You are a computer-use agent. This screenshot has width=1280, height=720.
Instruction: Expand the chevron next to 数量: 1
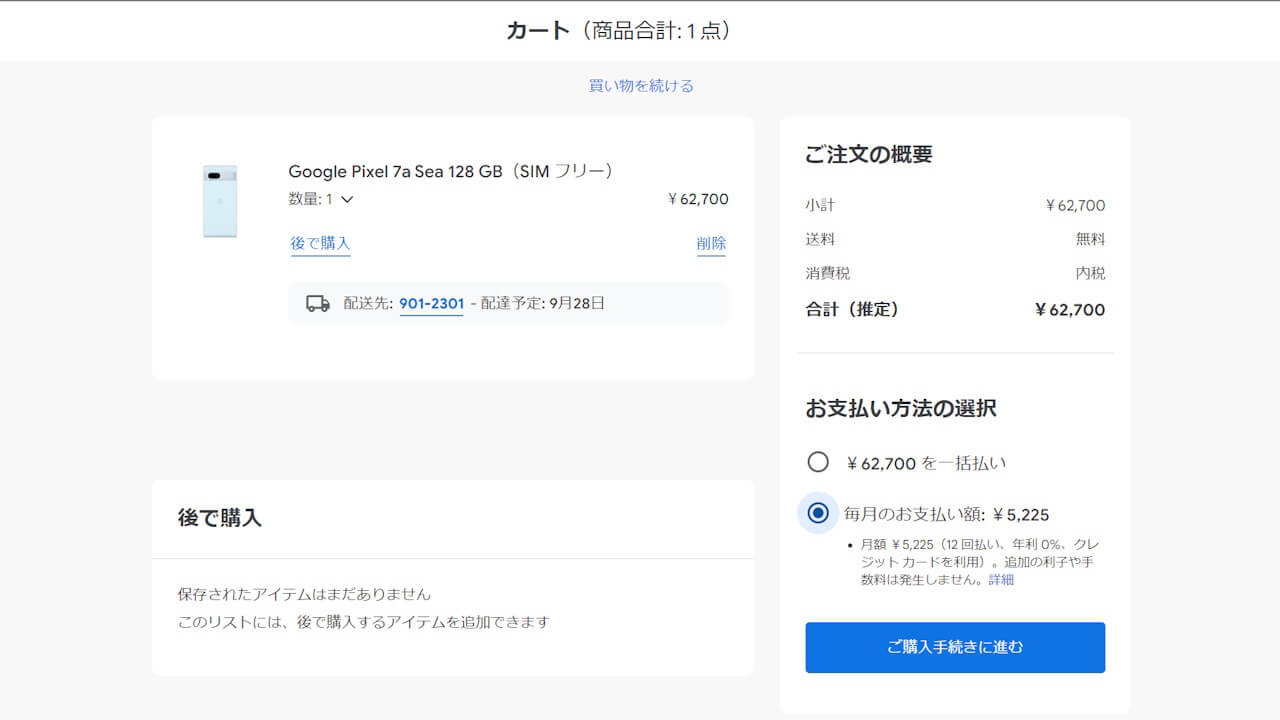pos(345,199)
